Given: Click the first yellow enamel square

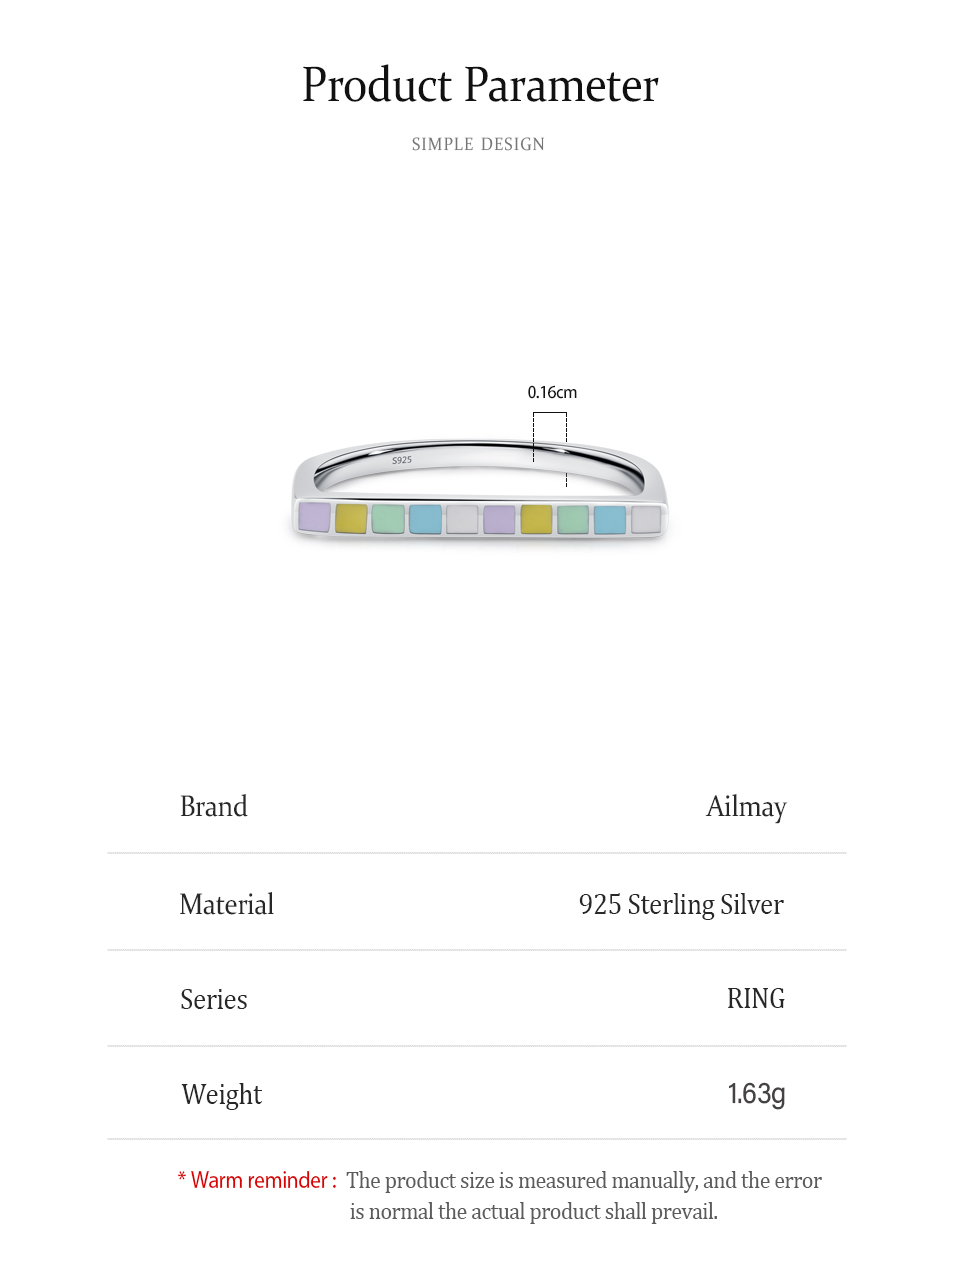Looking at the screenshot, I should 351,519.
